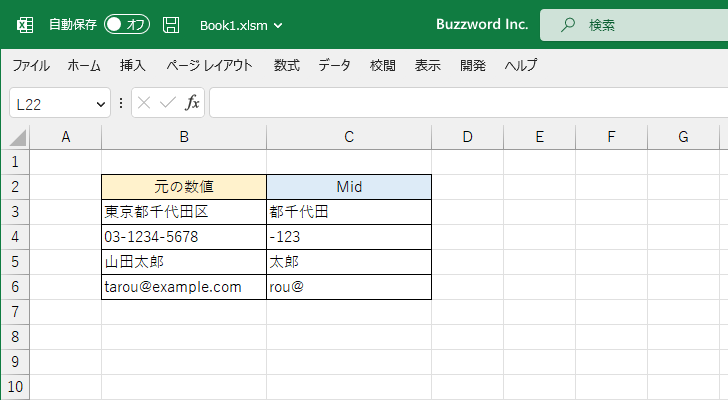Click the insert function fx icon

(192, 102)
